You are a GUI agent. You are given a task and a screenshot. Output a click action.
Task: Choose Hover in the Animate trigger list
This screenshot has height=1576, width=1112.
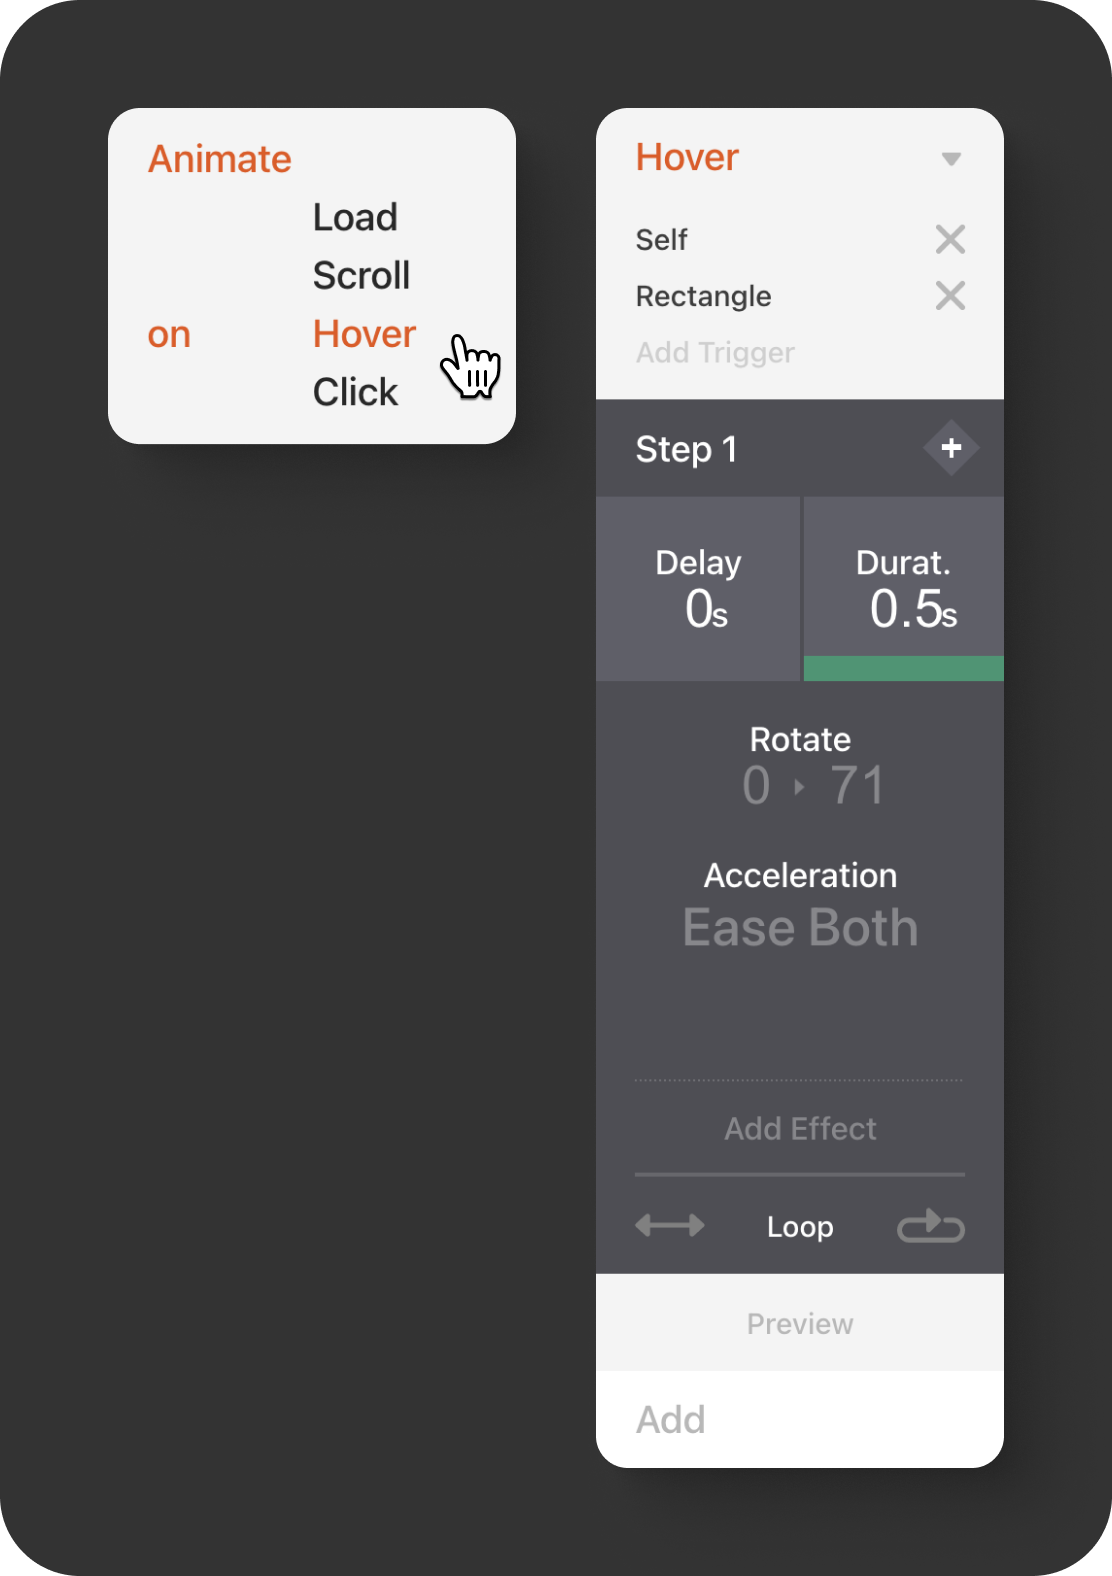click(364, 334)
